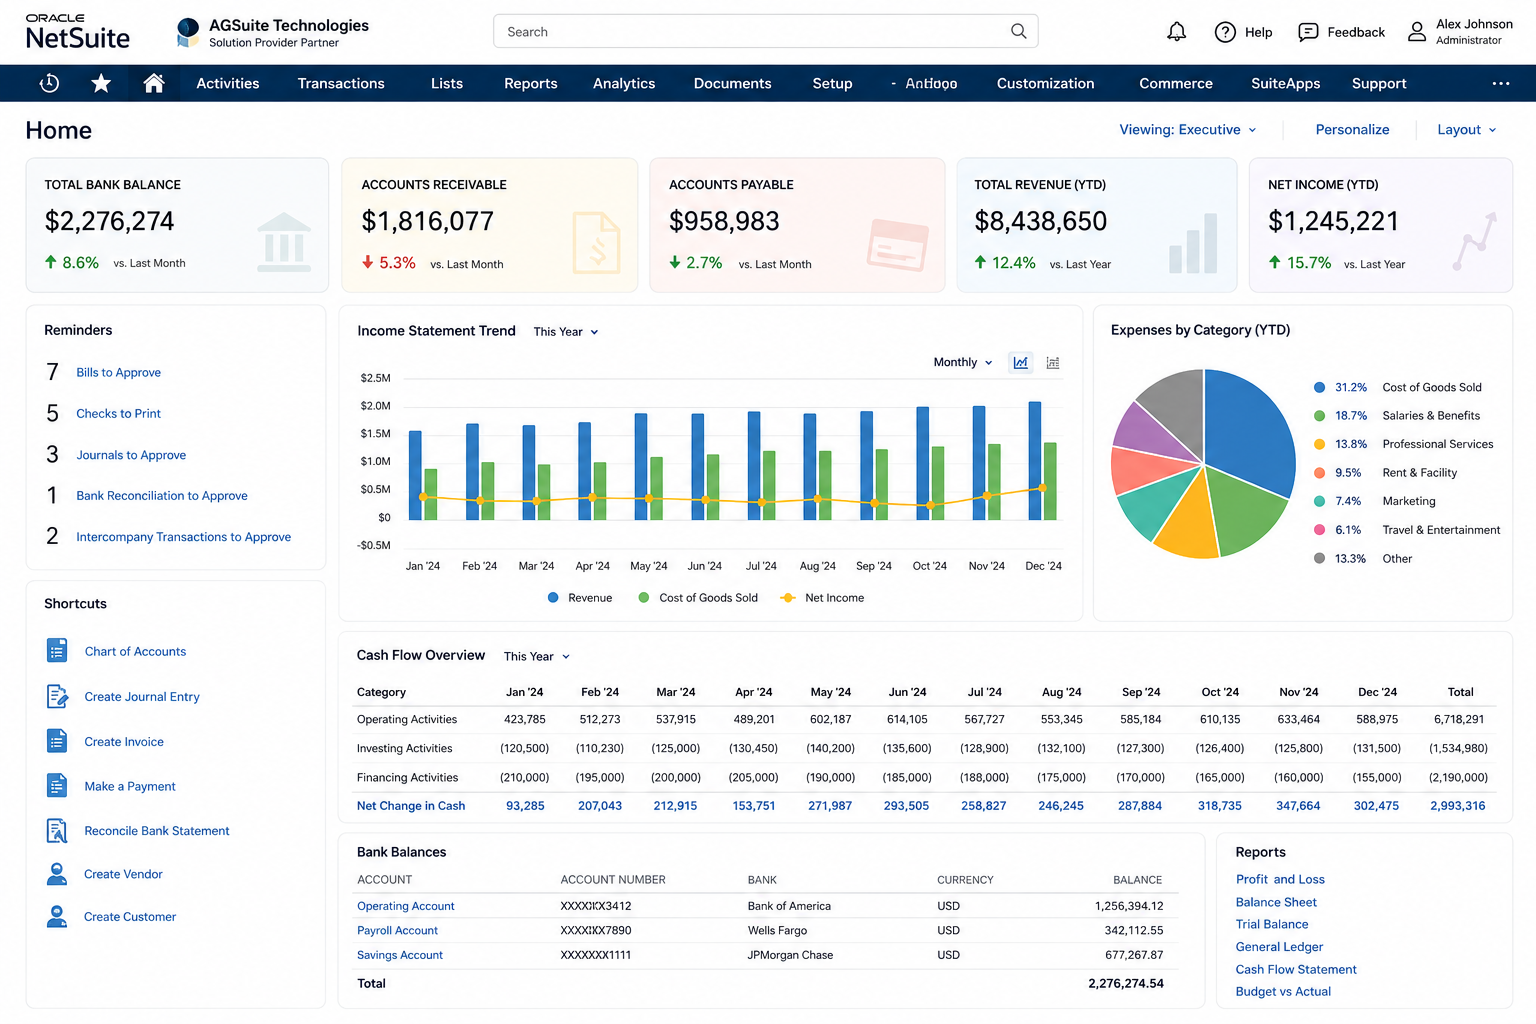Click the Make a Payment icon

point(57,786)
